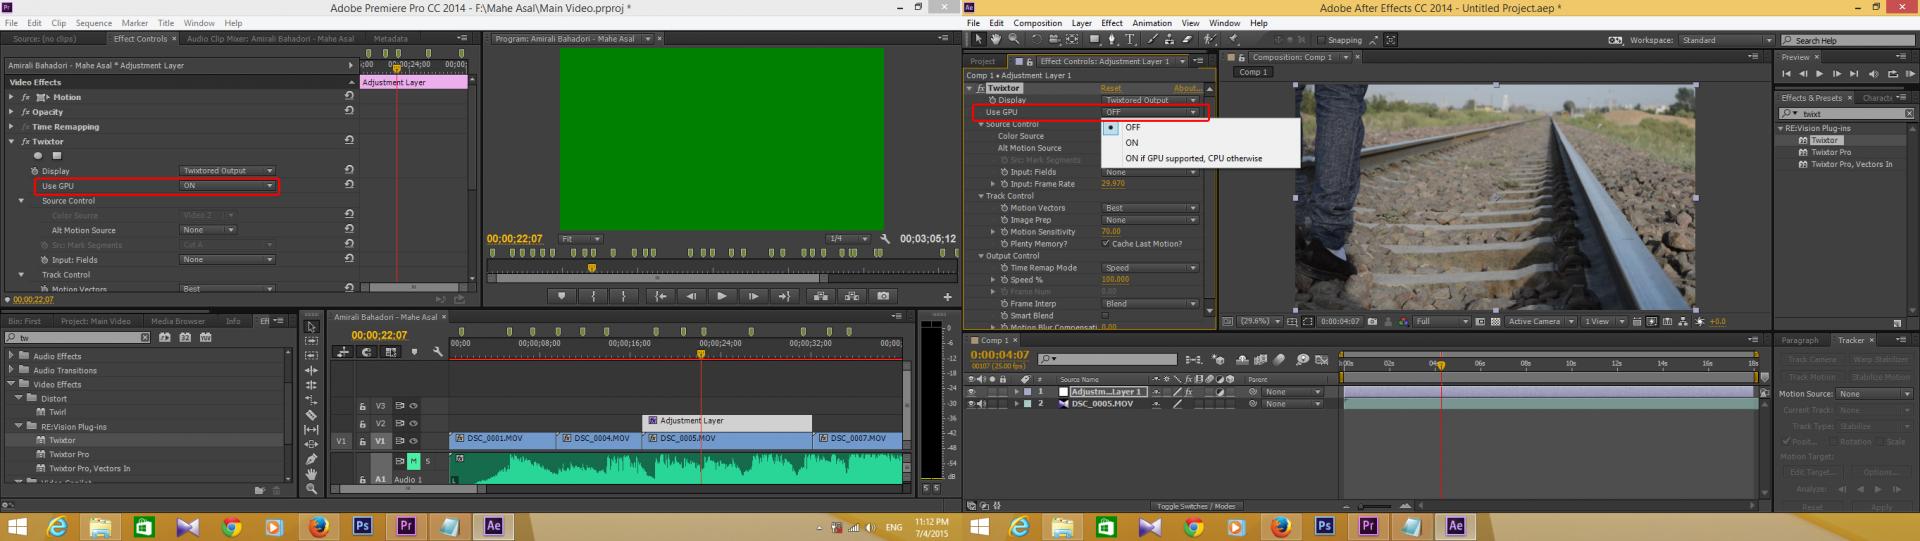Expand Audio Effects folder in Premiere Effects
Image resolution: width=1920 pixels, height=541 pixels.
pos(11,356)
